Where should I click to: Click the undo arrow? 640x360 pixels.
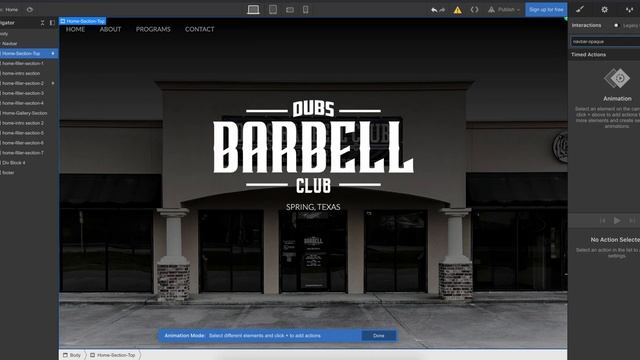pyautogui.click(x=434, y=10)
